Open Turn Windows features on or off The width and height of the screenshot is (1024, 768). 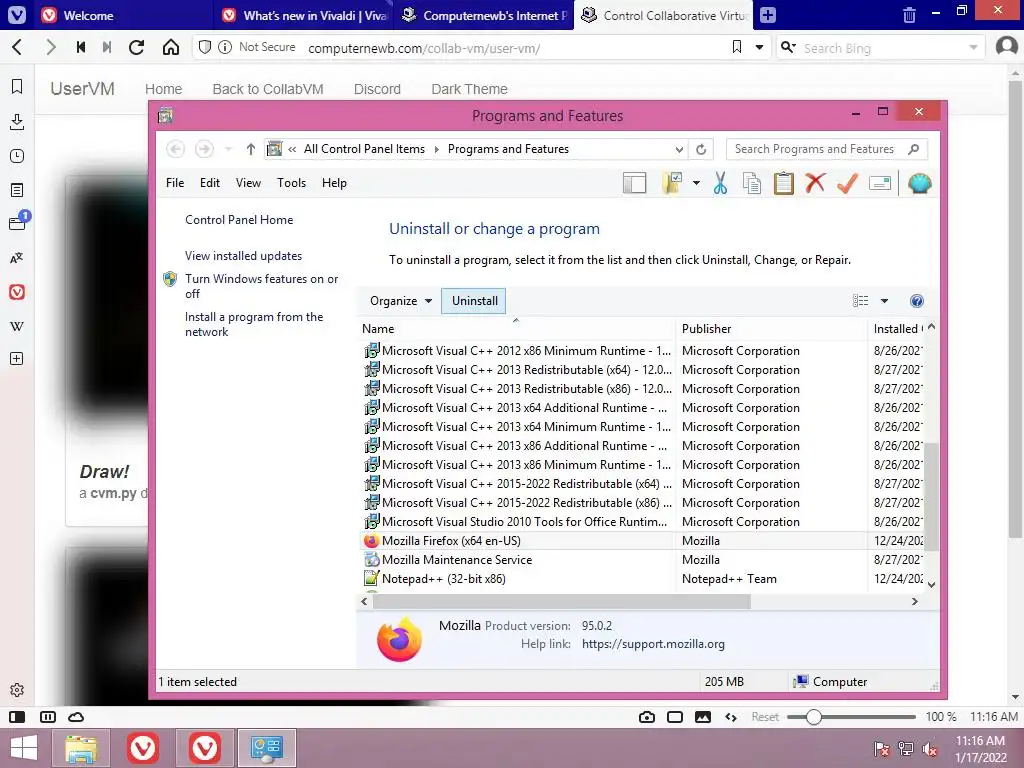261,287
